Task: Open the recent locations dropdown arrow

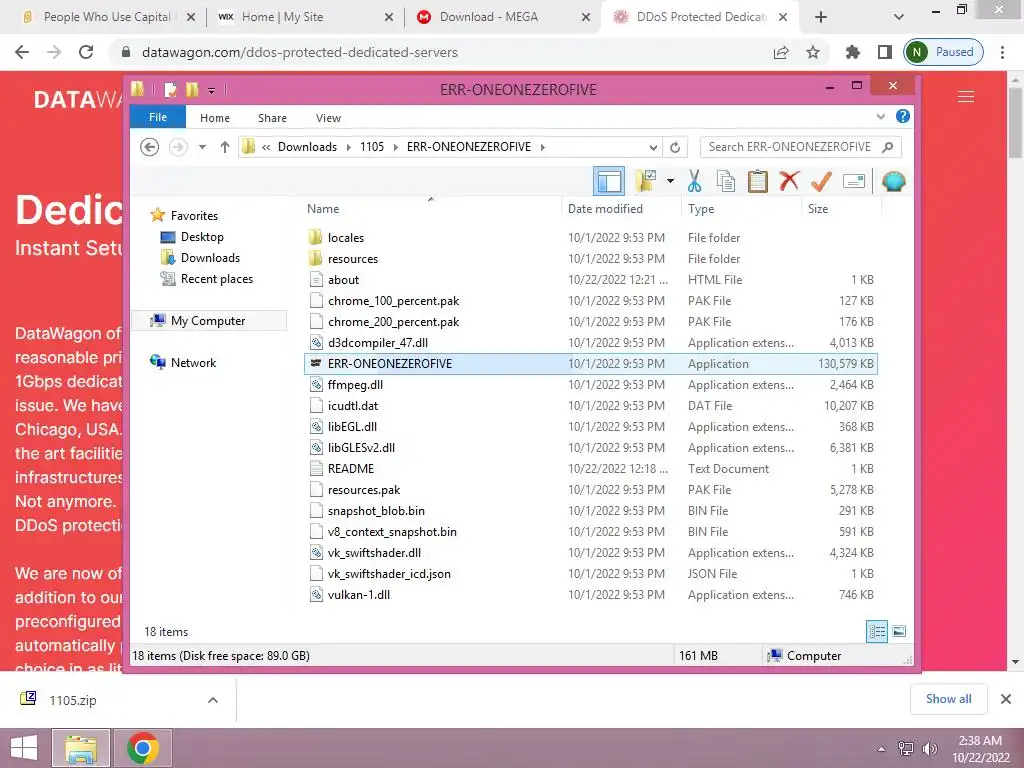Action: [x=202, y=147]
